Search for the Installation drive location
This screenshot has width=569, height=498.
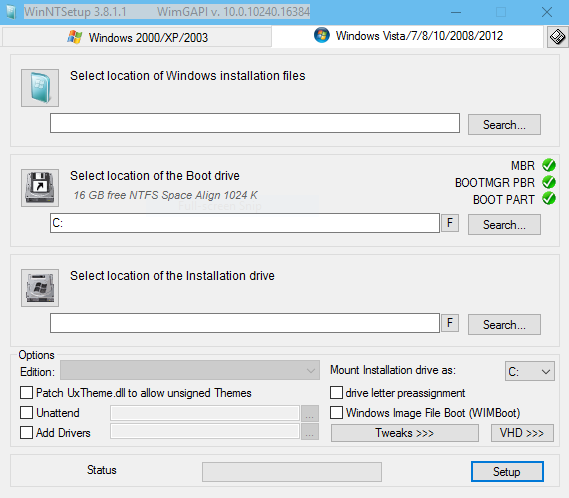pos(504,324)
